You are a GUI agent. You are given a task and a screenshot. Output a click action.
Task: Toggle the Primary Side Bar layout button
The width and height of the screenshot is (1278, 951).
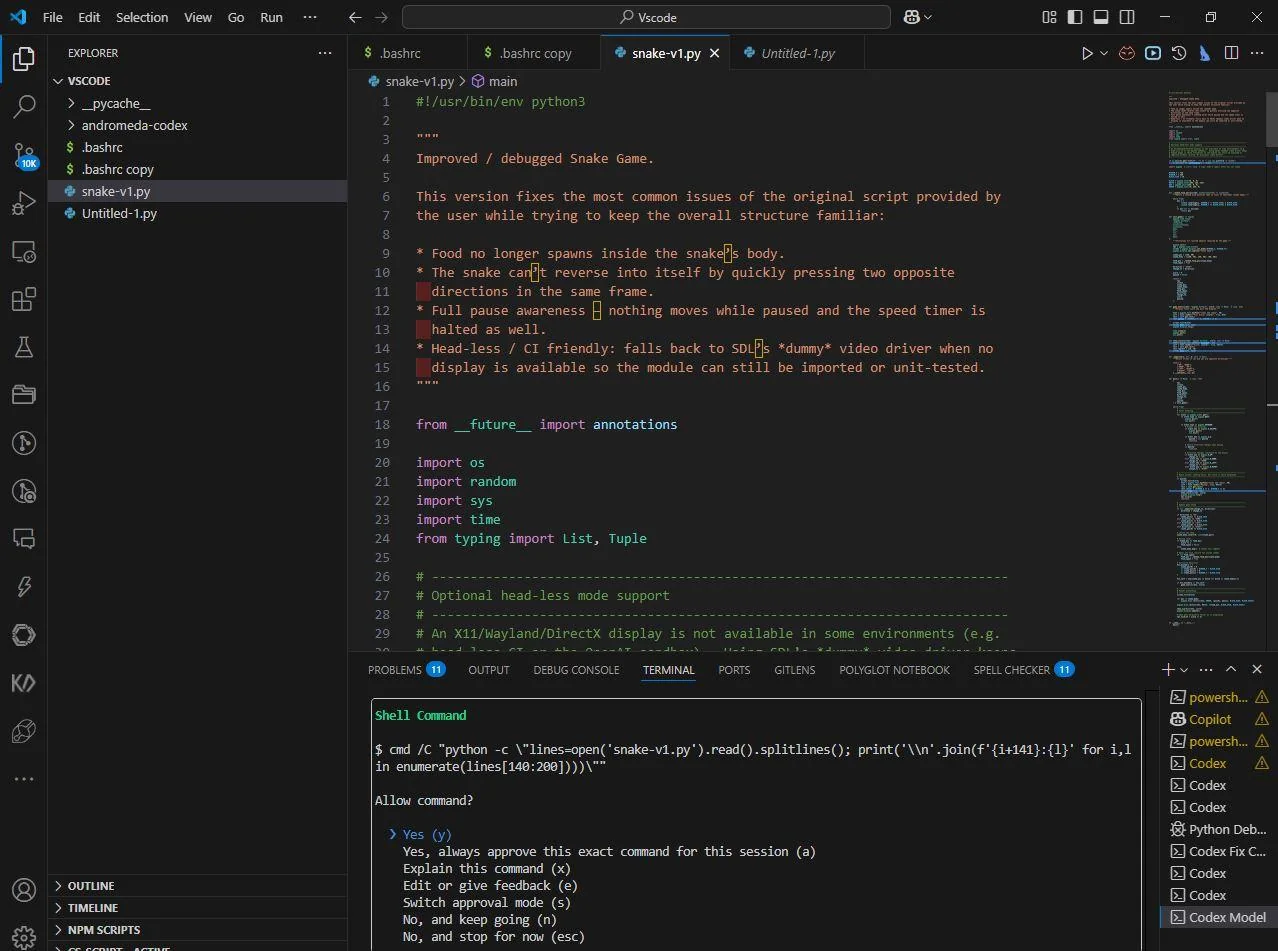[x=1074, y=17]
